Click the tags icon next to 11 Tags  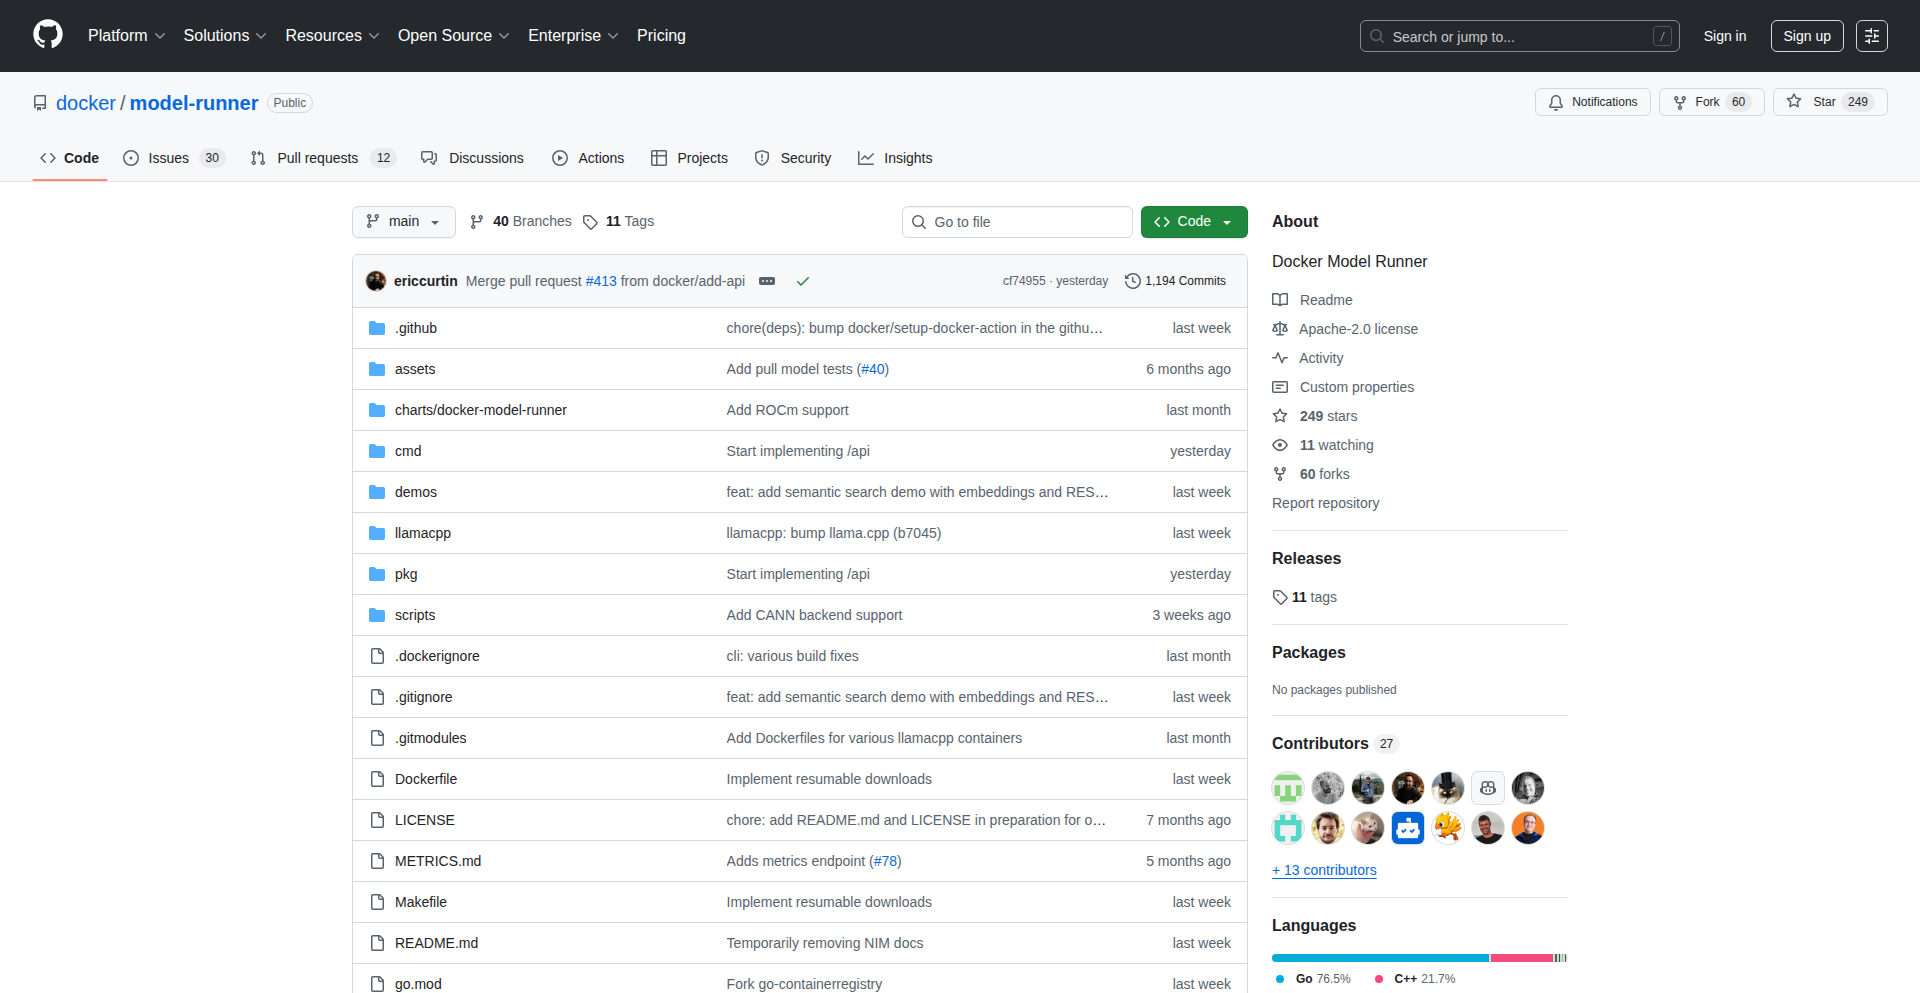click(x=589, y=221)
